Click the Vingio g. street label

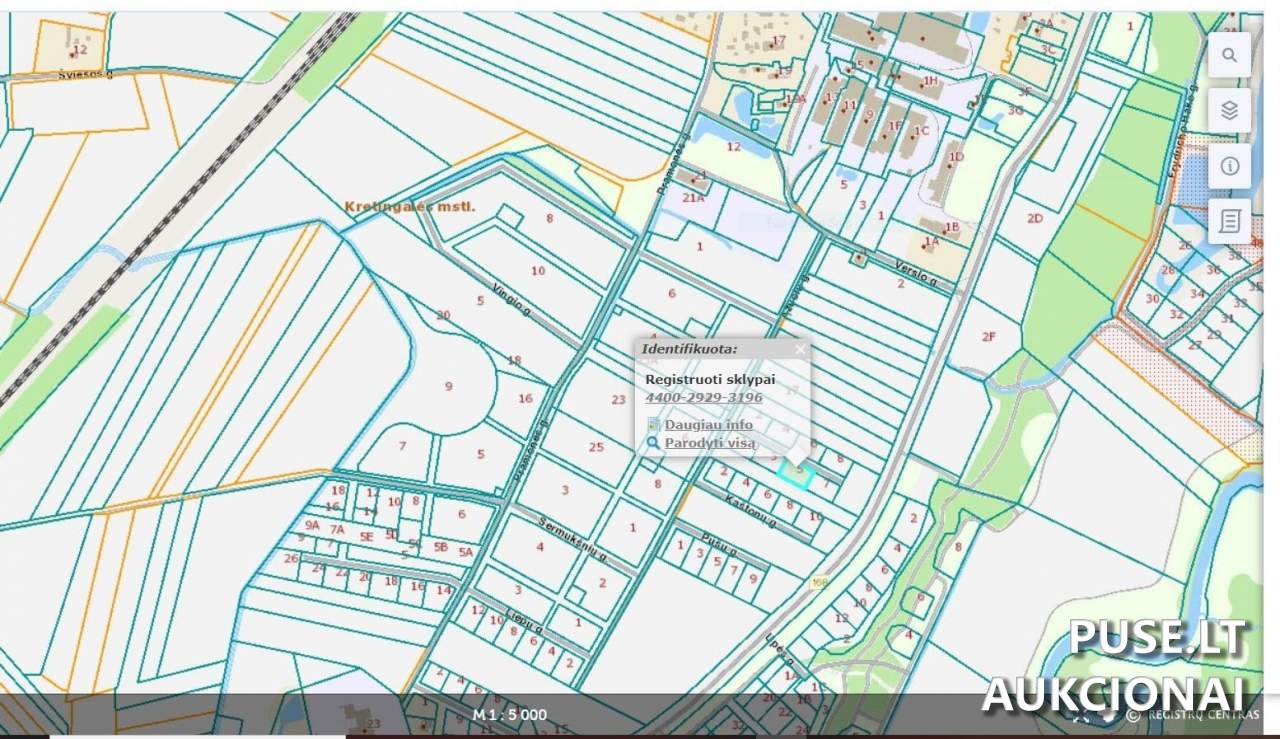(512, 299)
